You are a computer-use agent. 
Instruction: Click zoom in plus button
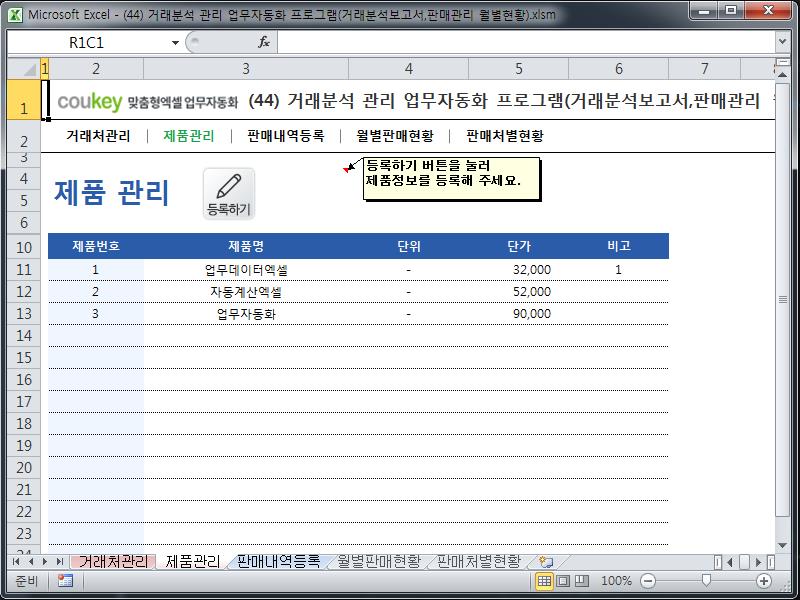(764, 581)
